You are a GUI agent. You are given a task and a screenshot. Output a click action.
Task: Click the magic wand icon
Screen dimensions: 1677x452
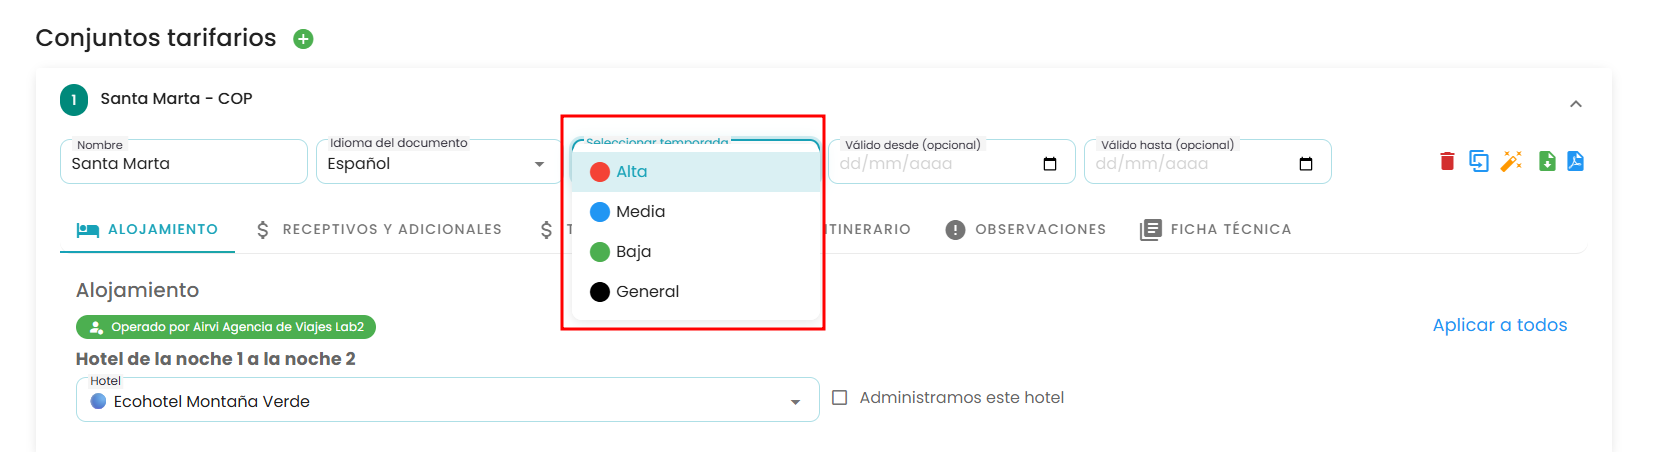click(1511, 161)
